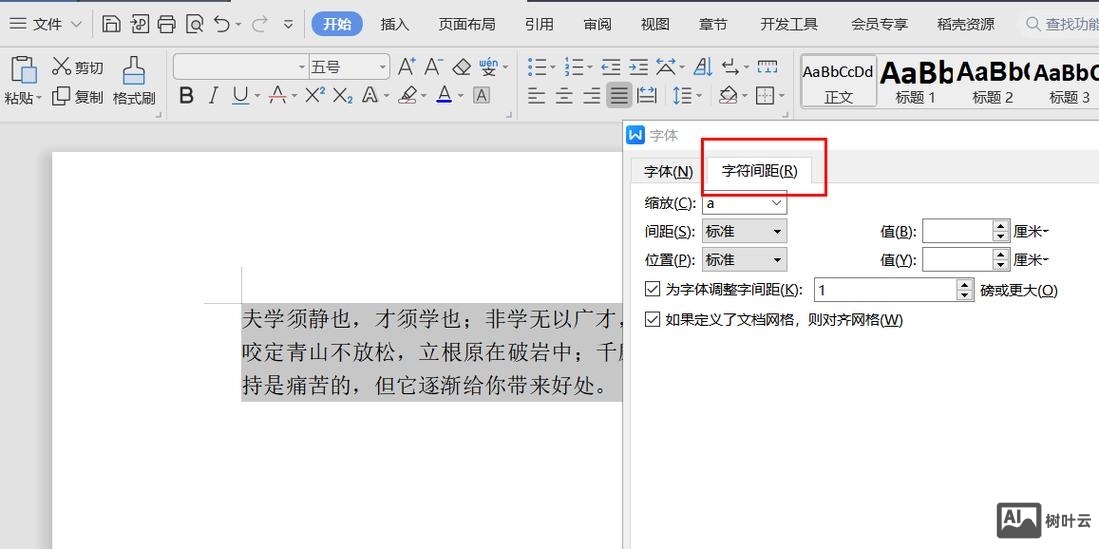Click the increase indent icon
1099x549 pixels.
(639, 67)
